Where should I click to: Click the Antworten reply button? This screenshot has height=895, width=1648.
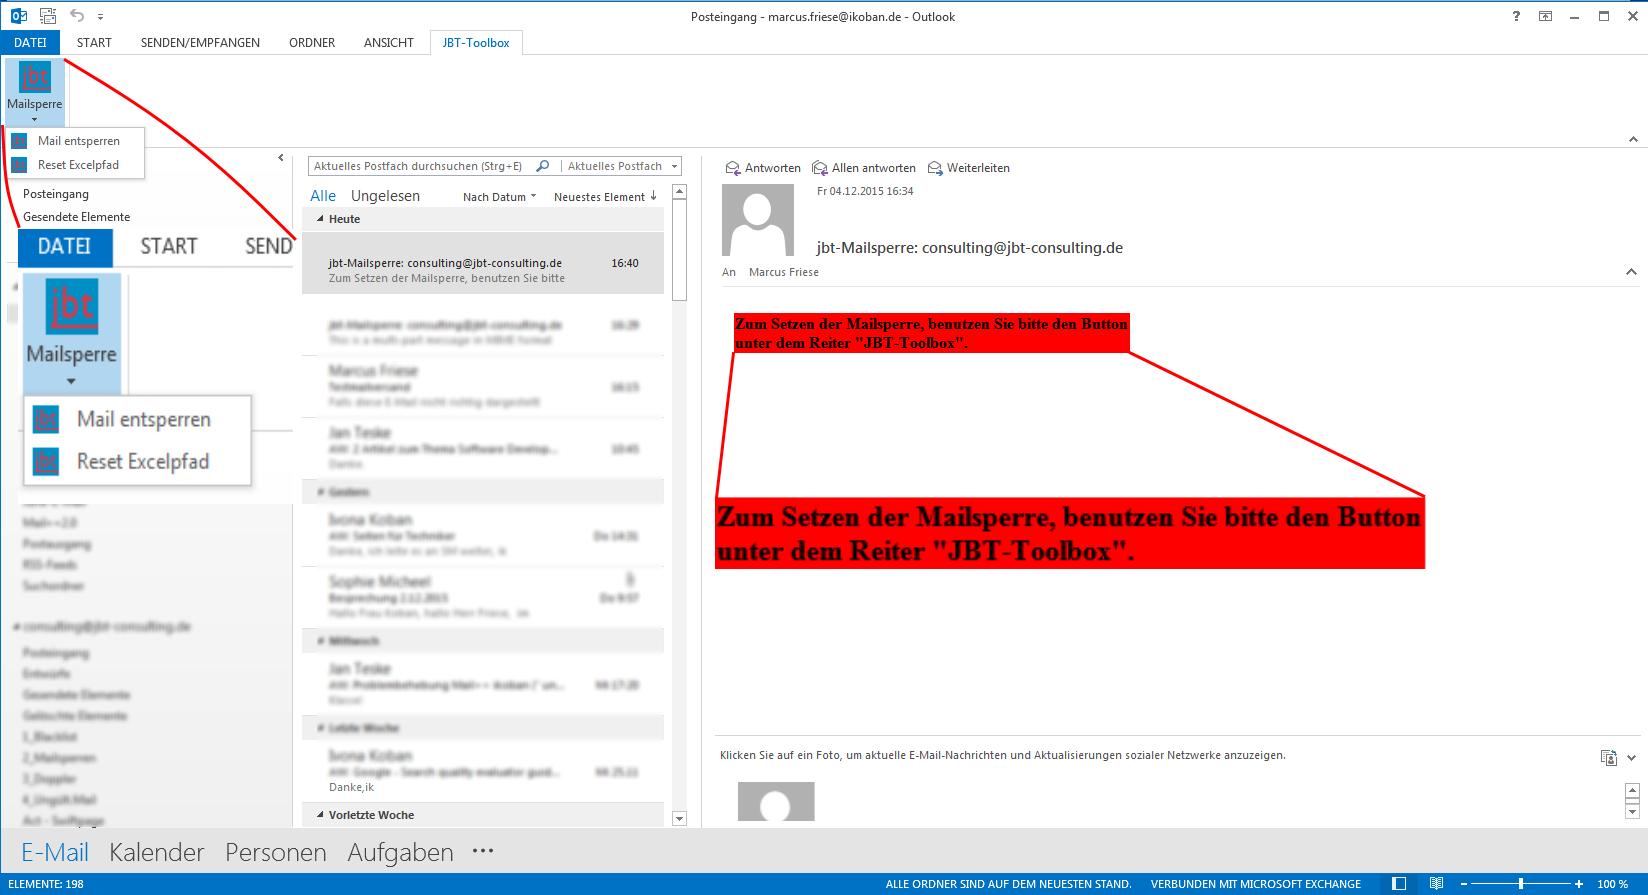[x=763, y=168]
